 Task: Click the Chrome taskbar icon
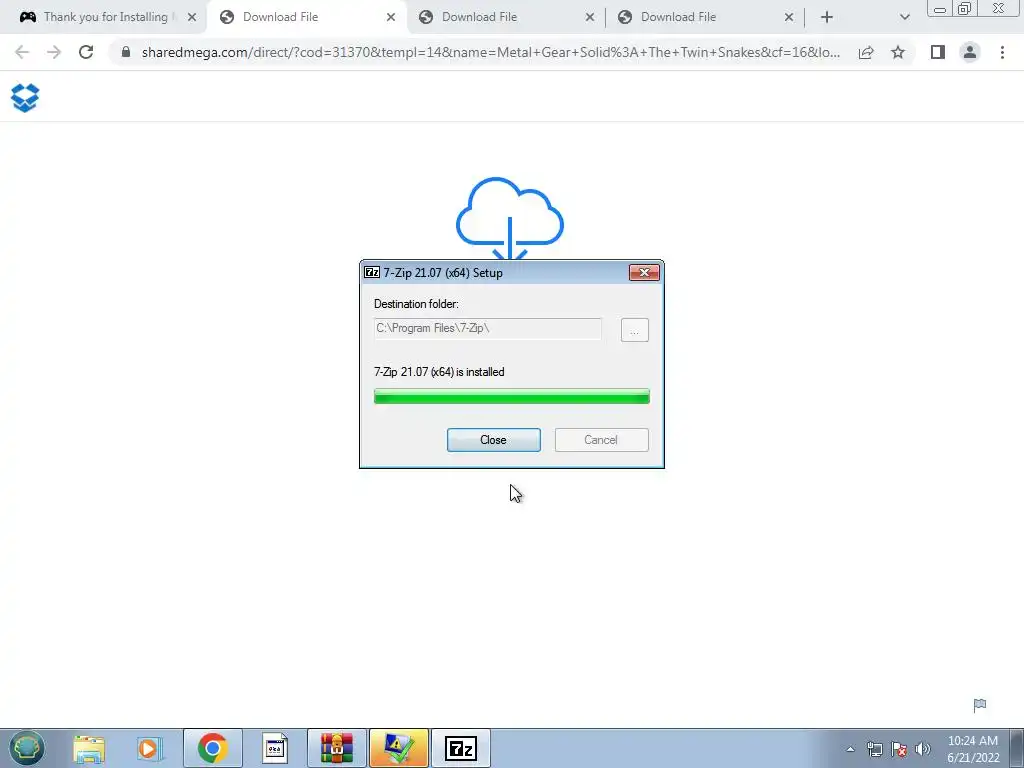pyautogui.click(x=212, y=748)
